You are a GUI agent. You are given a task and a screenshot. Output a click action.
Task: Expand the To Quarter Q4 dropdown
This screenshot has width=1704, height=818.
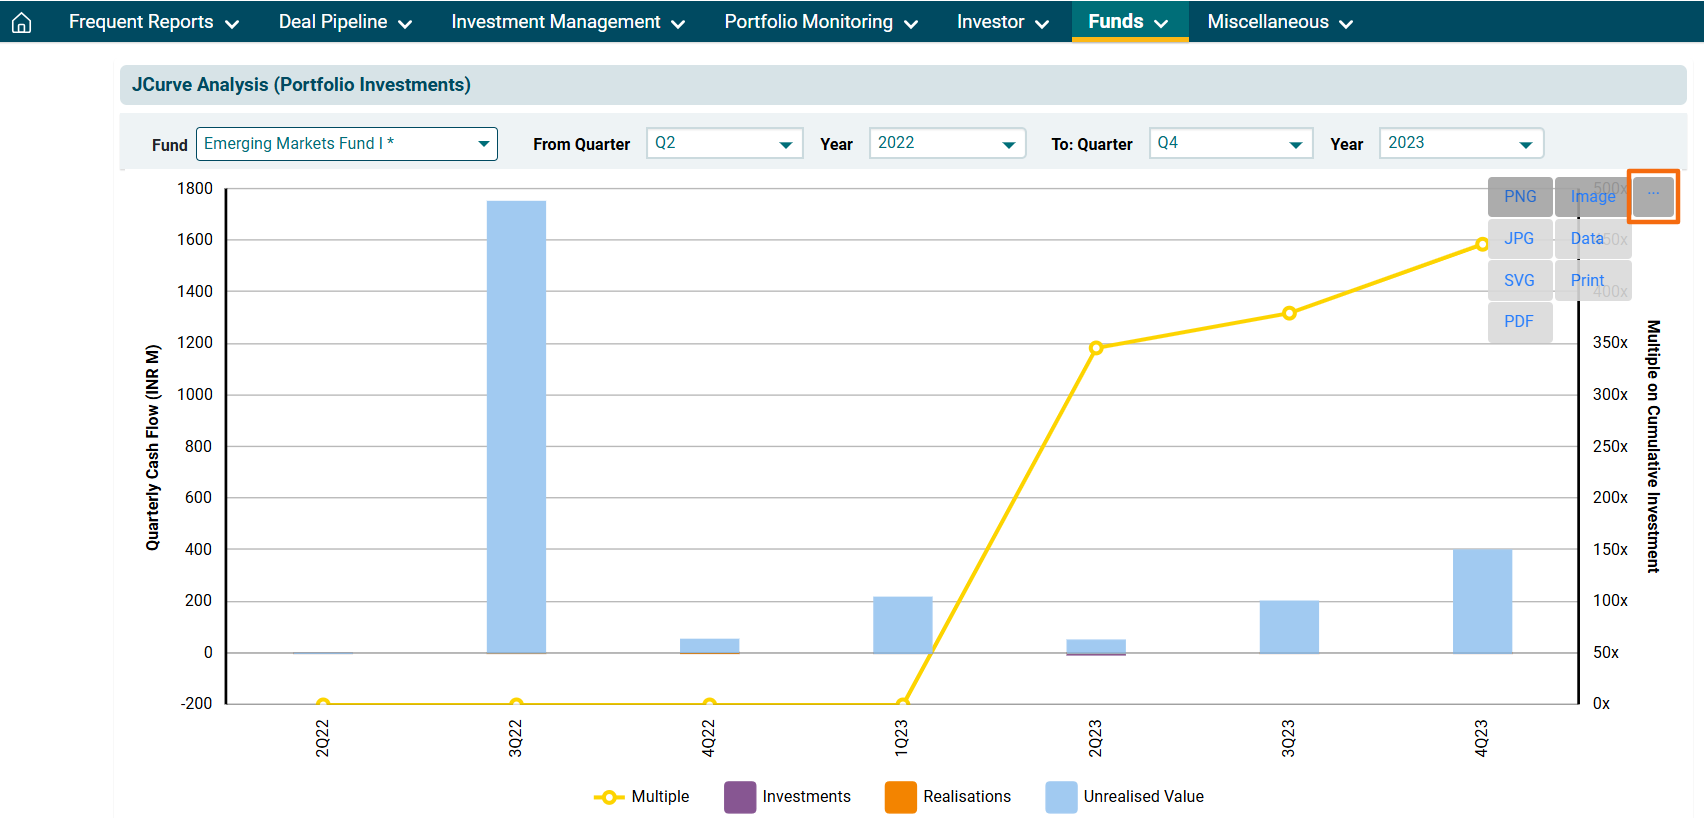point(1230,144)
